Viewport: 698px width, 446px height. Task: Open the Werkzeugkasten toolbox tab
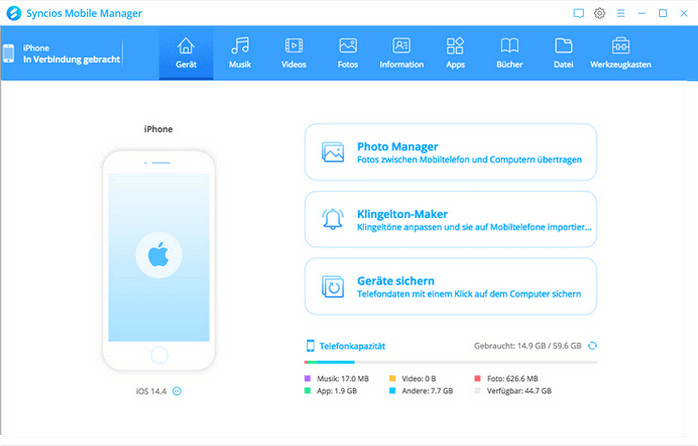pos(621,53)
